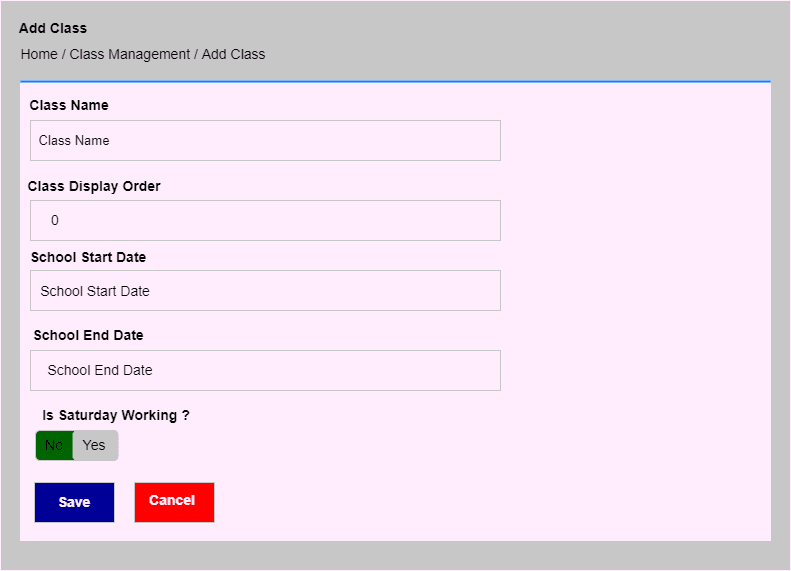This screenshot has height=571, width=791.
Task: Click the Class Display Order label
Action: coord(94,186)
